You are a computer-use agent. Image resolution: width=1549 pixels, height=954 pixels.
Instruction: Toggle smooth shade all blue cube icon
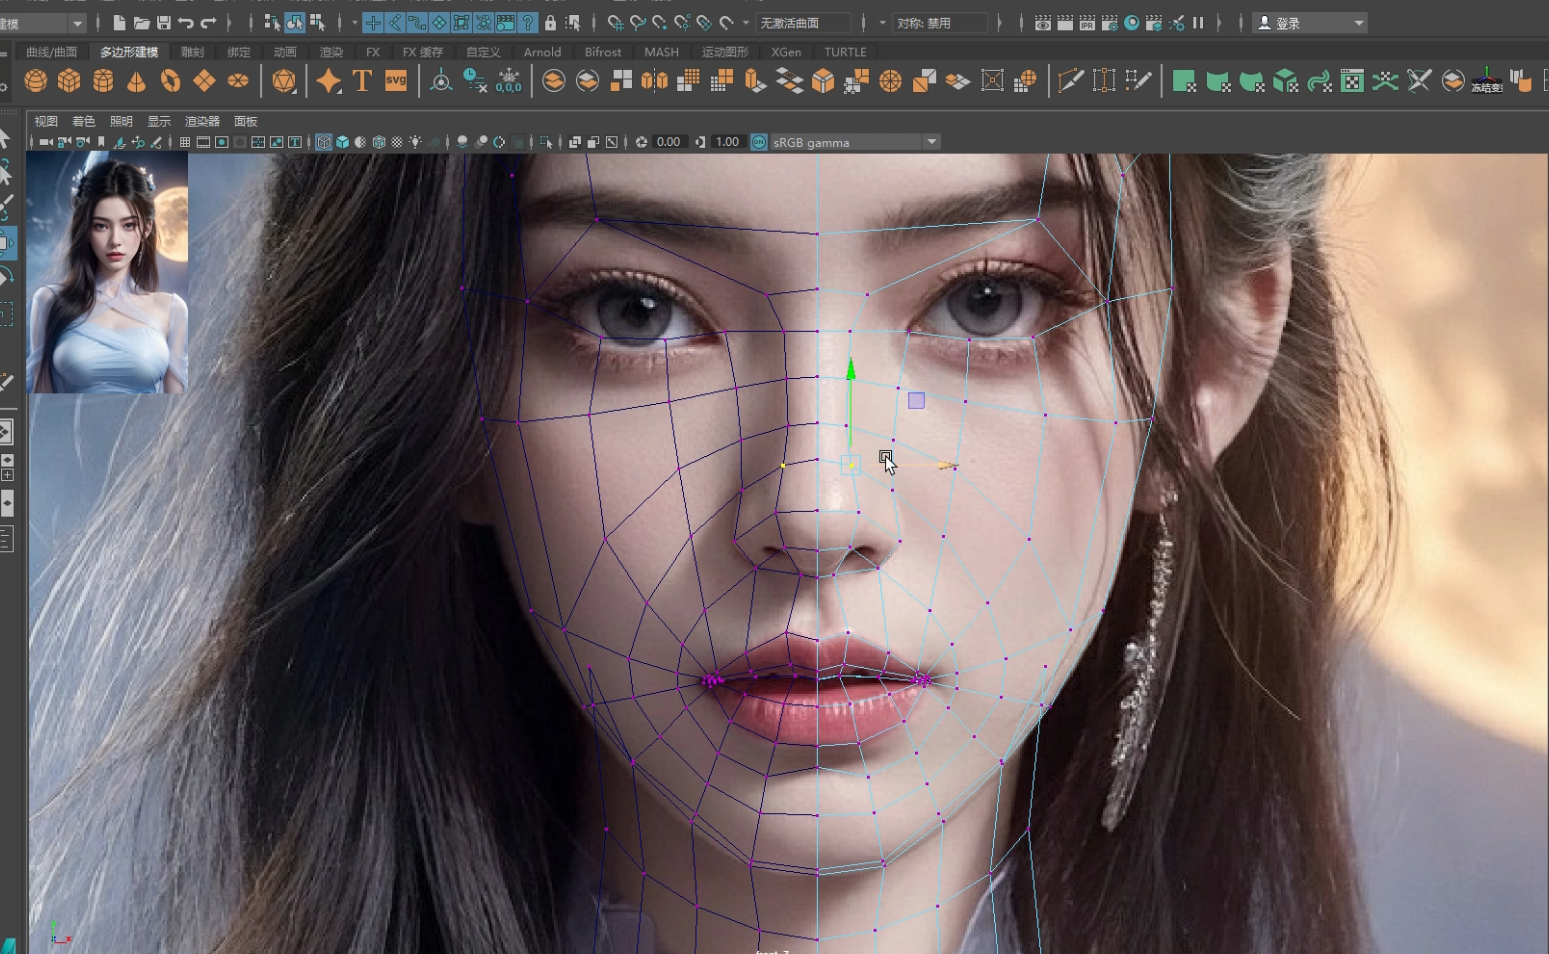[x=343, y=142]
